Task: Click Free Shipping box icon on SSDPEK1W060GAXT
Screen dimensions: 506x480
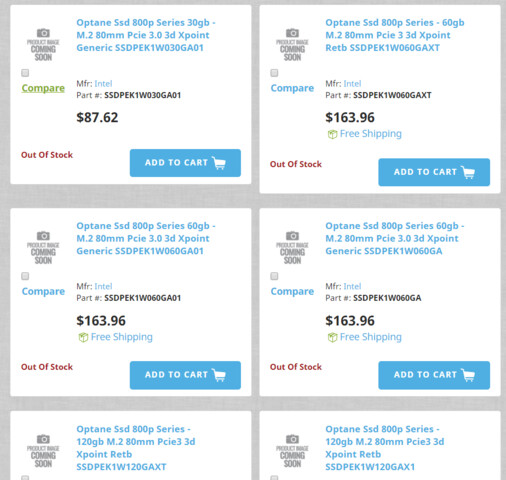Action: (x=332, y=134)
